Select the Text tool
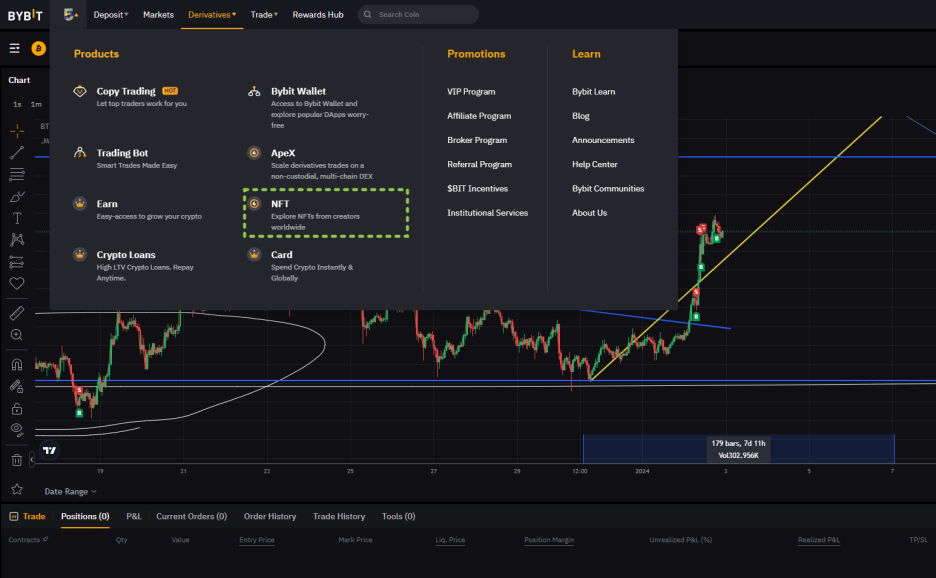The height and width of the screenshot is (578, 936). [17, 218]
